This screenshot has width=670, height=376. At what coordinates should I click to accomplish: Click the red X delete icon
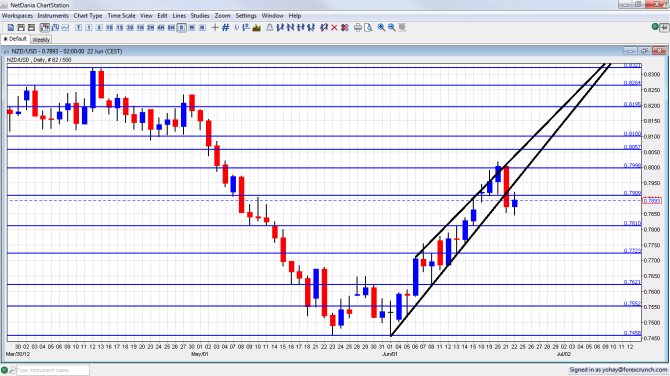click(334, 27)
